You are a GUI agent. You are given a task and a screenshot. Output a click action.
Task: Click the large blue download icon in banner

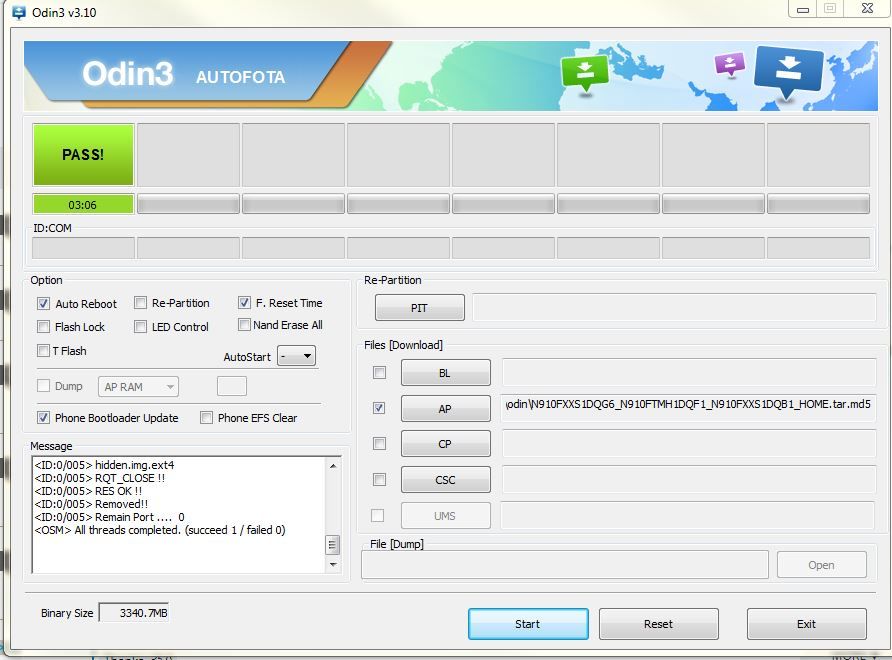788,72
